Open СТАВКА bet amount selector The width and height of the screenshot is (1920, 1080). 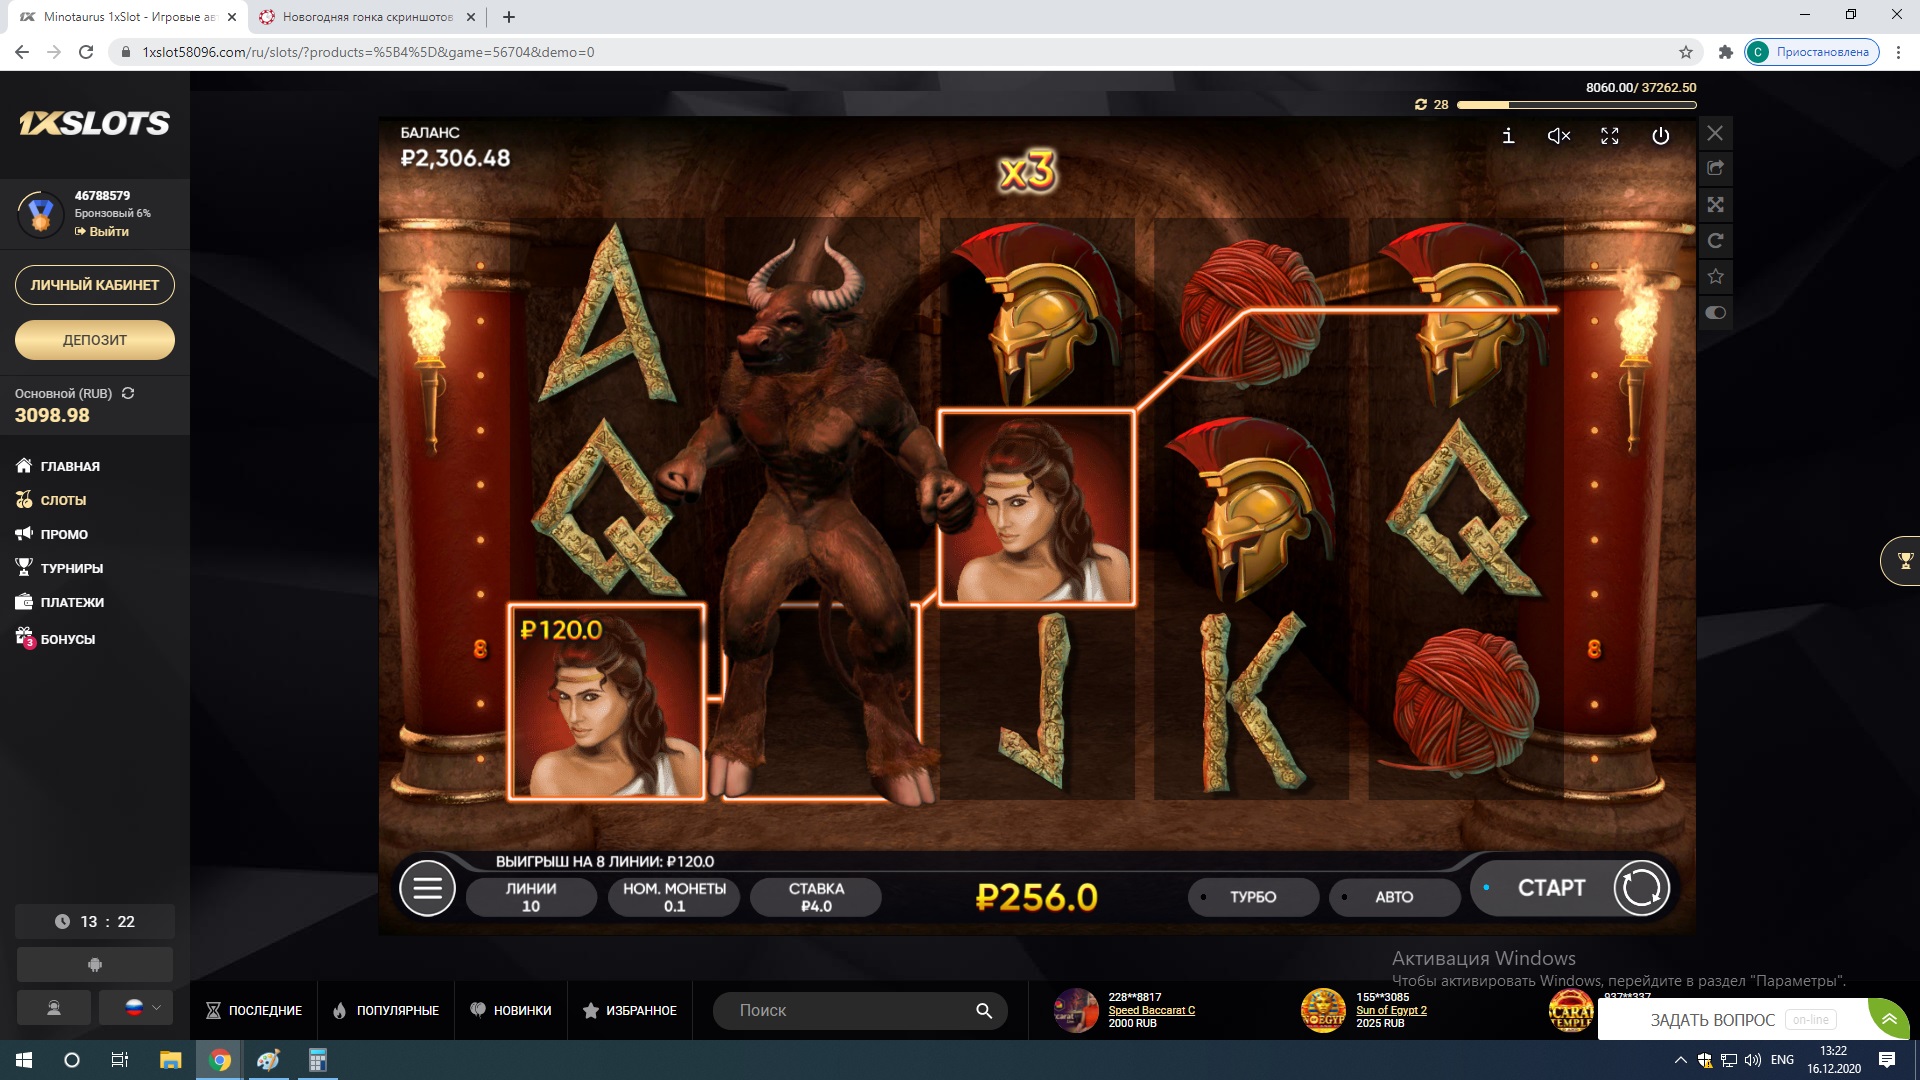[816, 897]
